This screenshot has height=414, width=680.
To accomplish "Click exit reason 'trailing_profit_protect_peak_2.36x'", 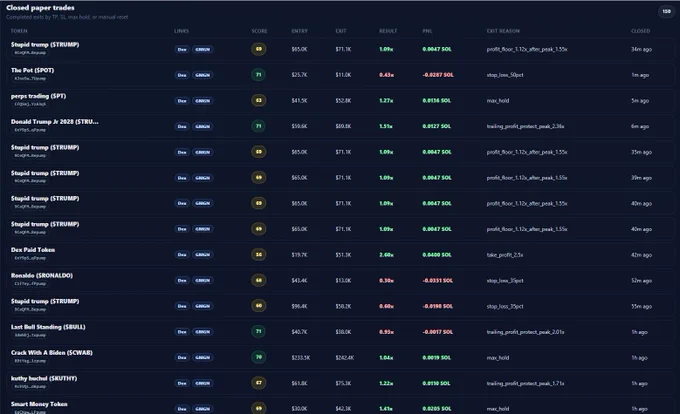I will point(525,127).
